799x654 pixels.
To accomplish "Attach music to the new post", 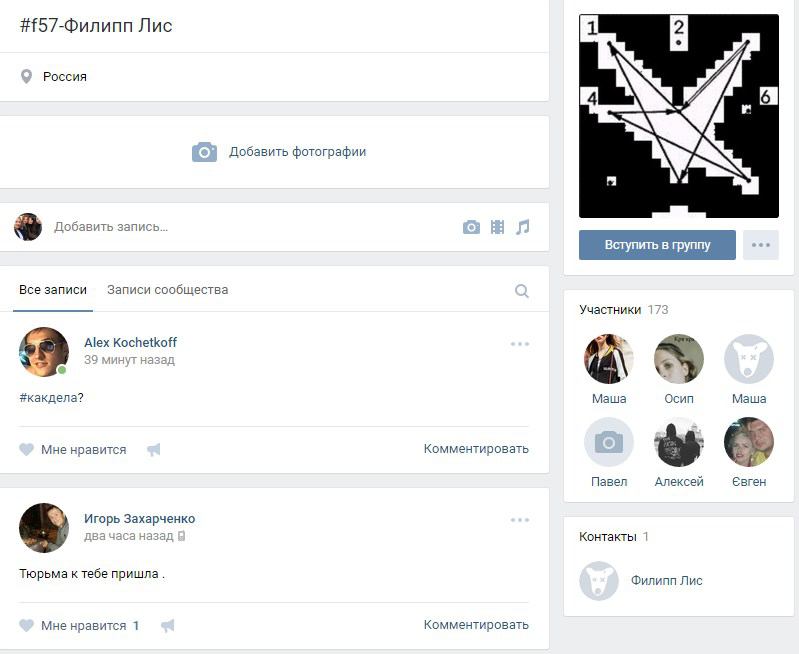I will (x=523, y=227).
